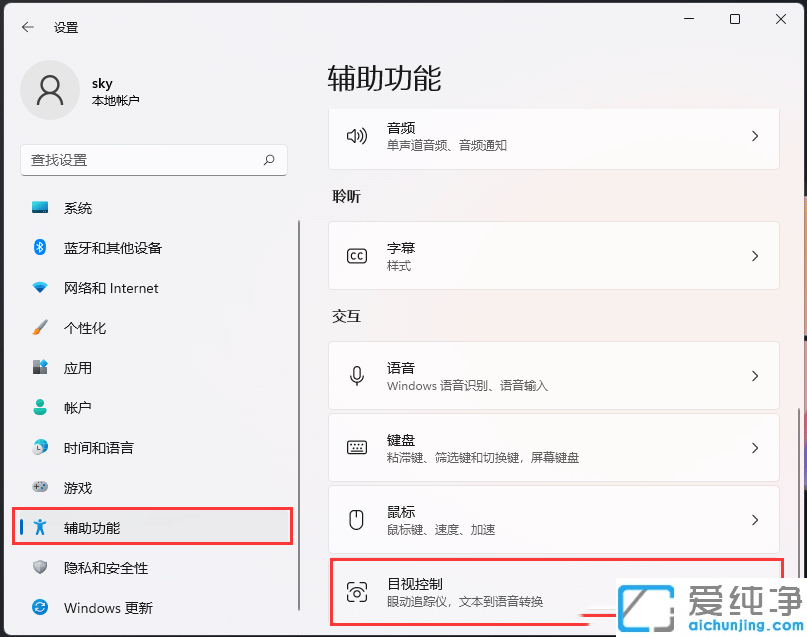Click the 音频 speaker icon
The width and height of the screenshot is (807, 637).
(x=357, y=137)
